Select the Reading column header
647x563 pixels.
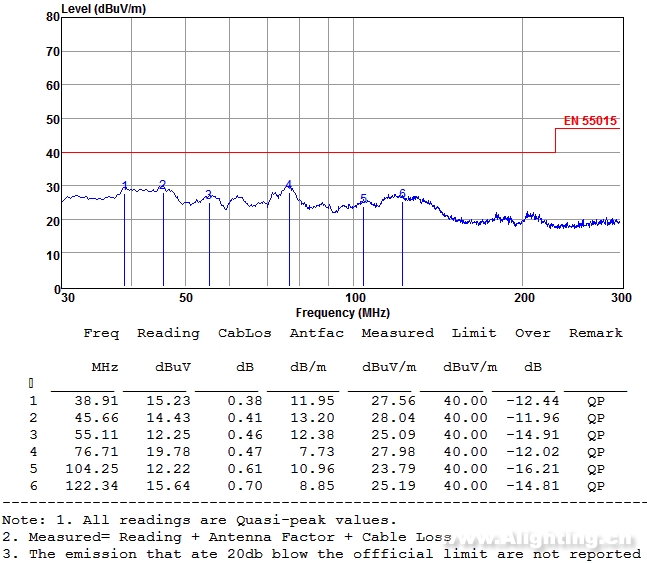(x=168, y=333)
